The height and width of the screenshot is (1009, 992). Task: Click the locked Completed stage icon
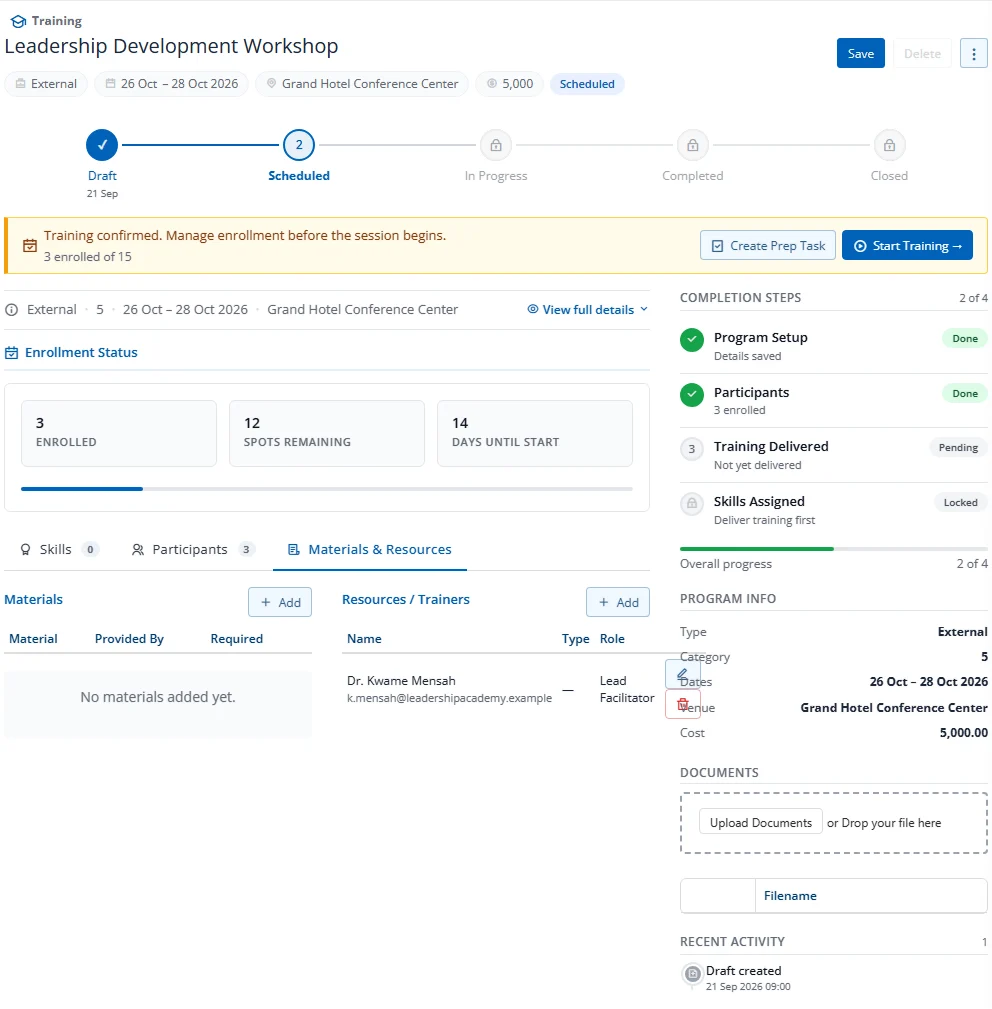pyautogui.click(x=692, y=145)
